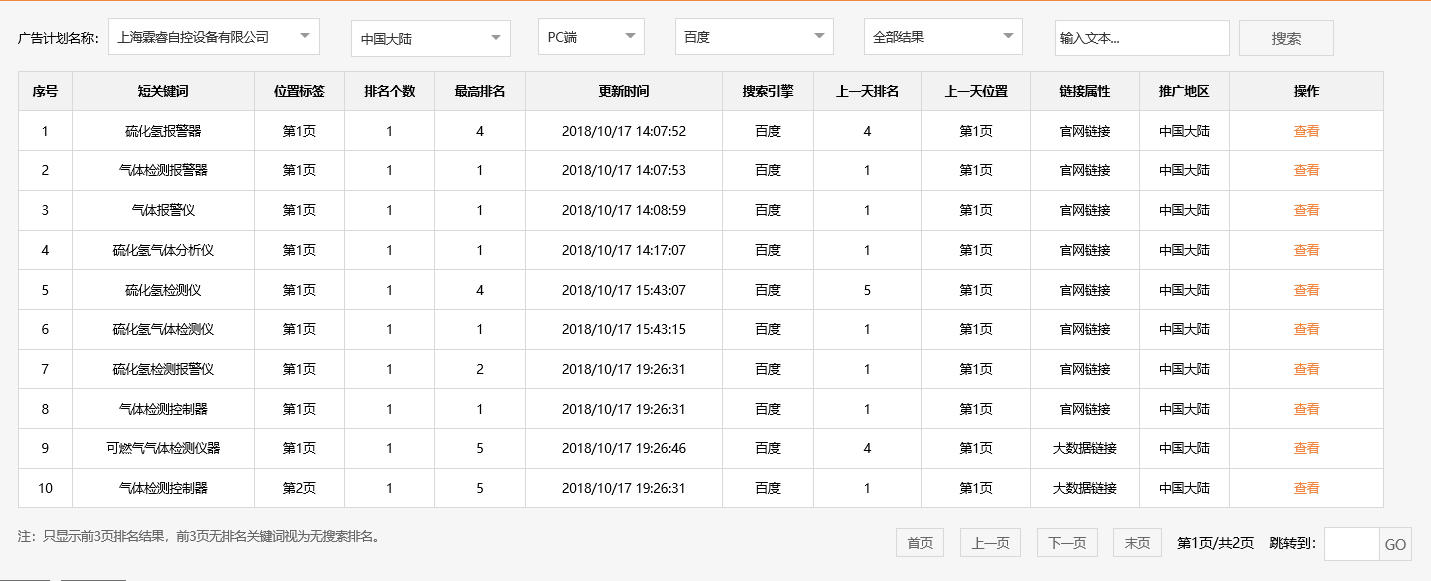The height and width of the screenshot is (581, 1431).
Task: Open the 百度 search engine dropdown
Action: pyautogui.click(x=753, y=36)
